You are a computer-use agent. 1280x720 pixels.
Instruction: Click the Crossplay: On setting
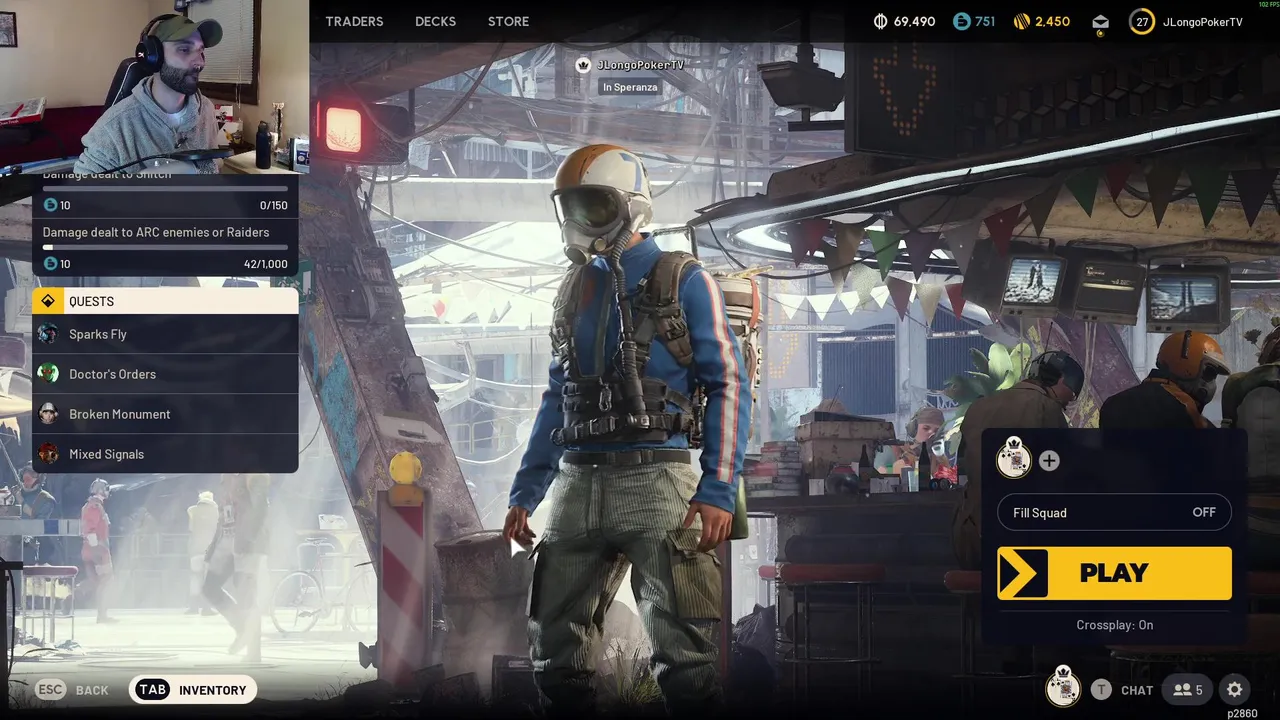[1114, 625]
